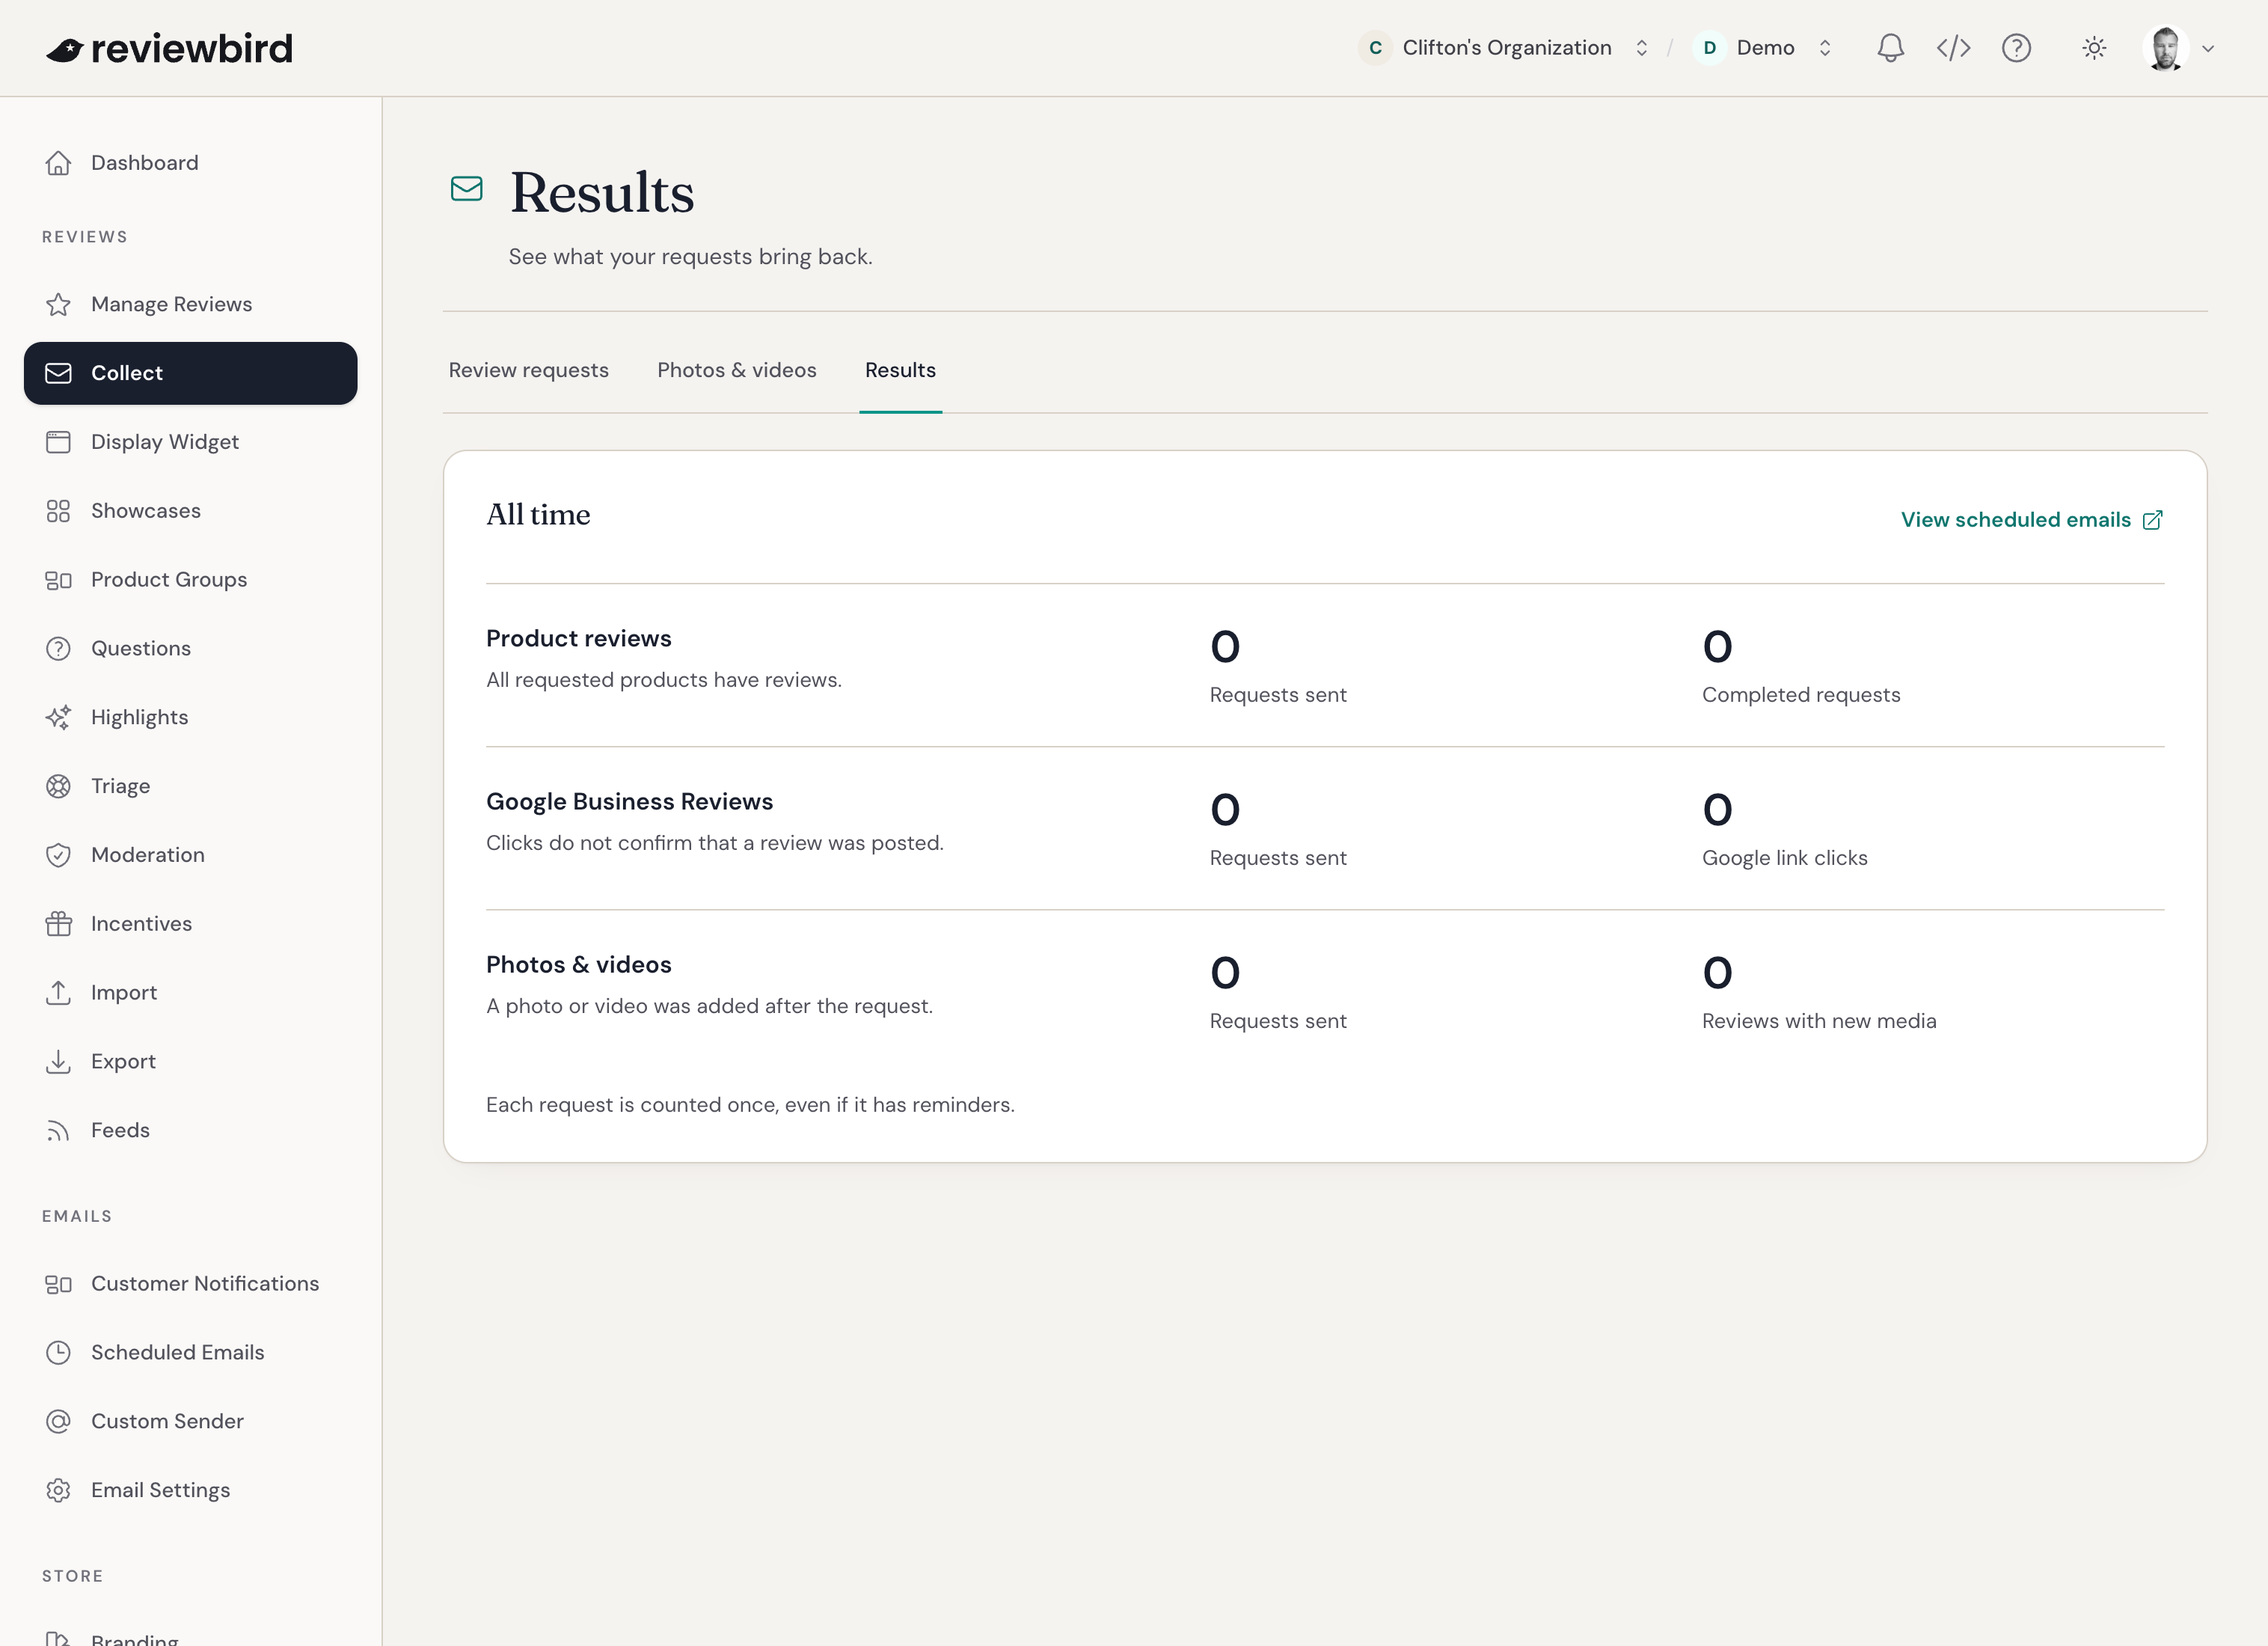This screenshot has height=1646, width=2268.
Task: Select the Collect sidebar item
Action: point(190,373)
